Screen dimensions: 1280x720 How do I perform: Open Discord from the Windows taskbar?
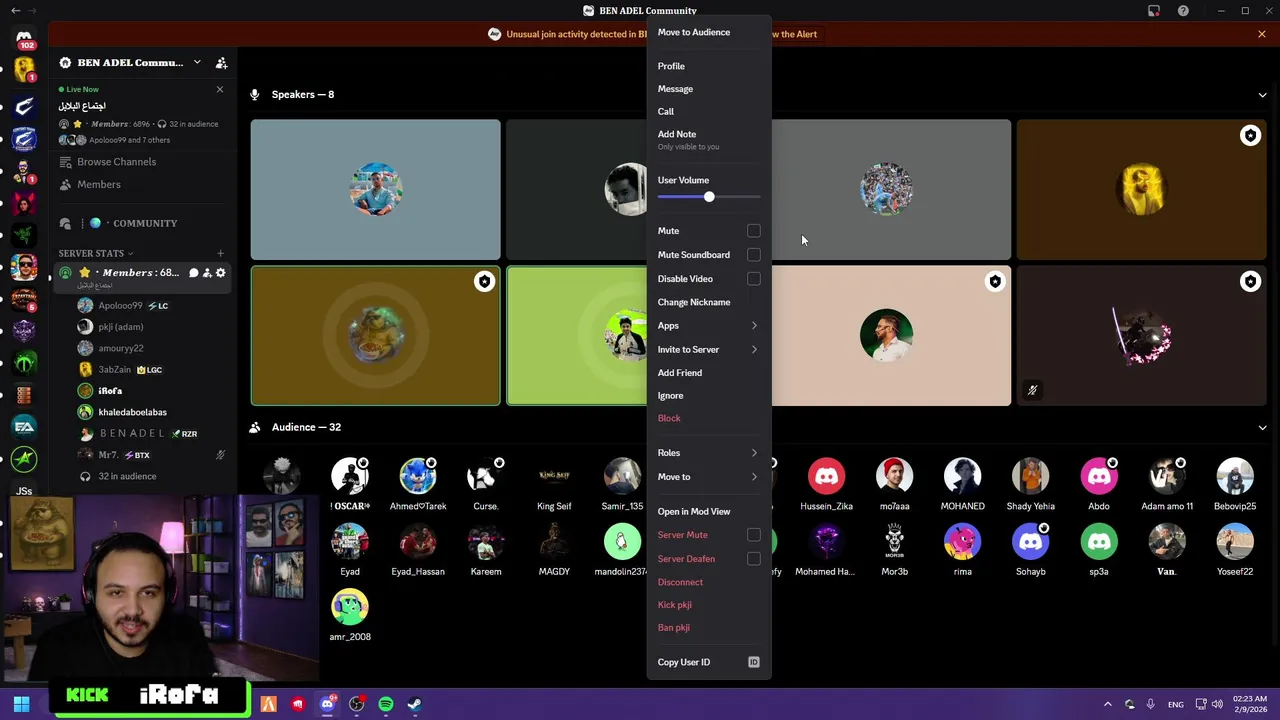[327, 704]
